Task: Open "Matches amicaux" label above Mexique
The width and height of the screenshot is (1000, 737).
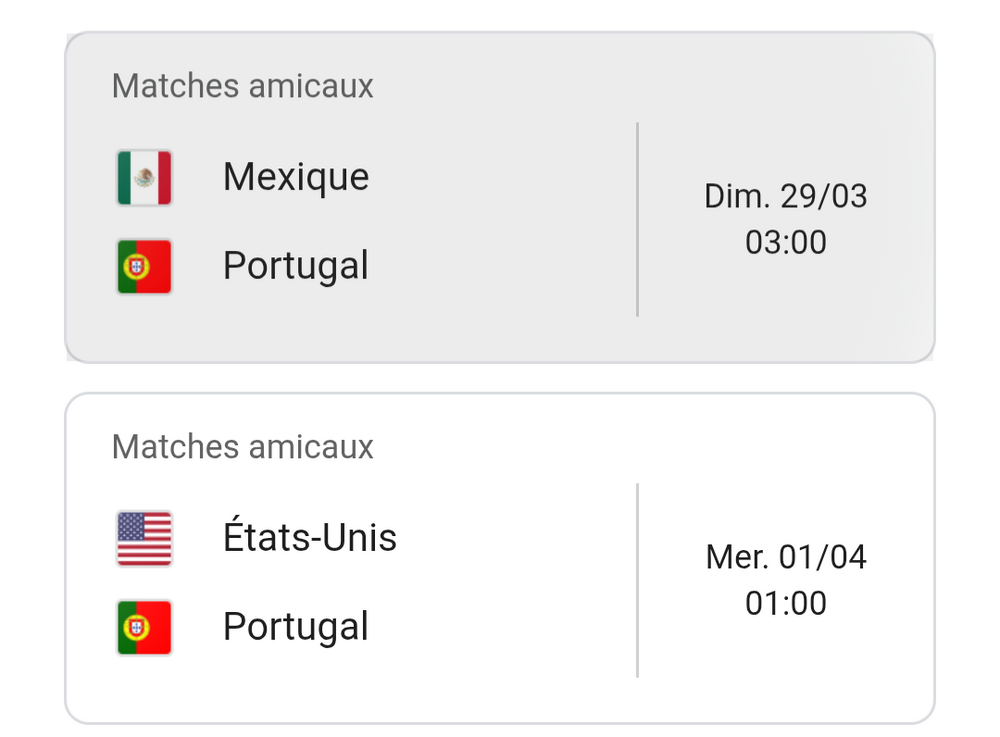Action: [x=243, y=86]
